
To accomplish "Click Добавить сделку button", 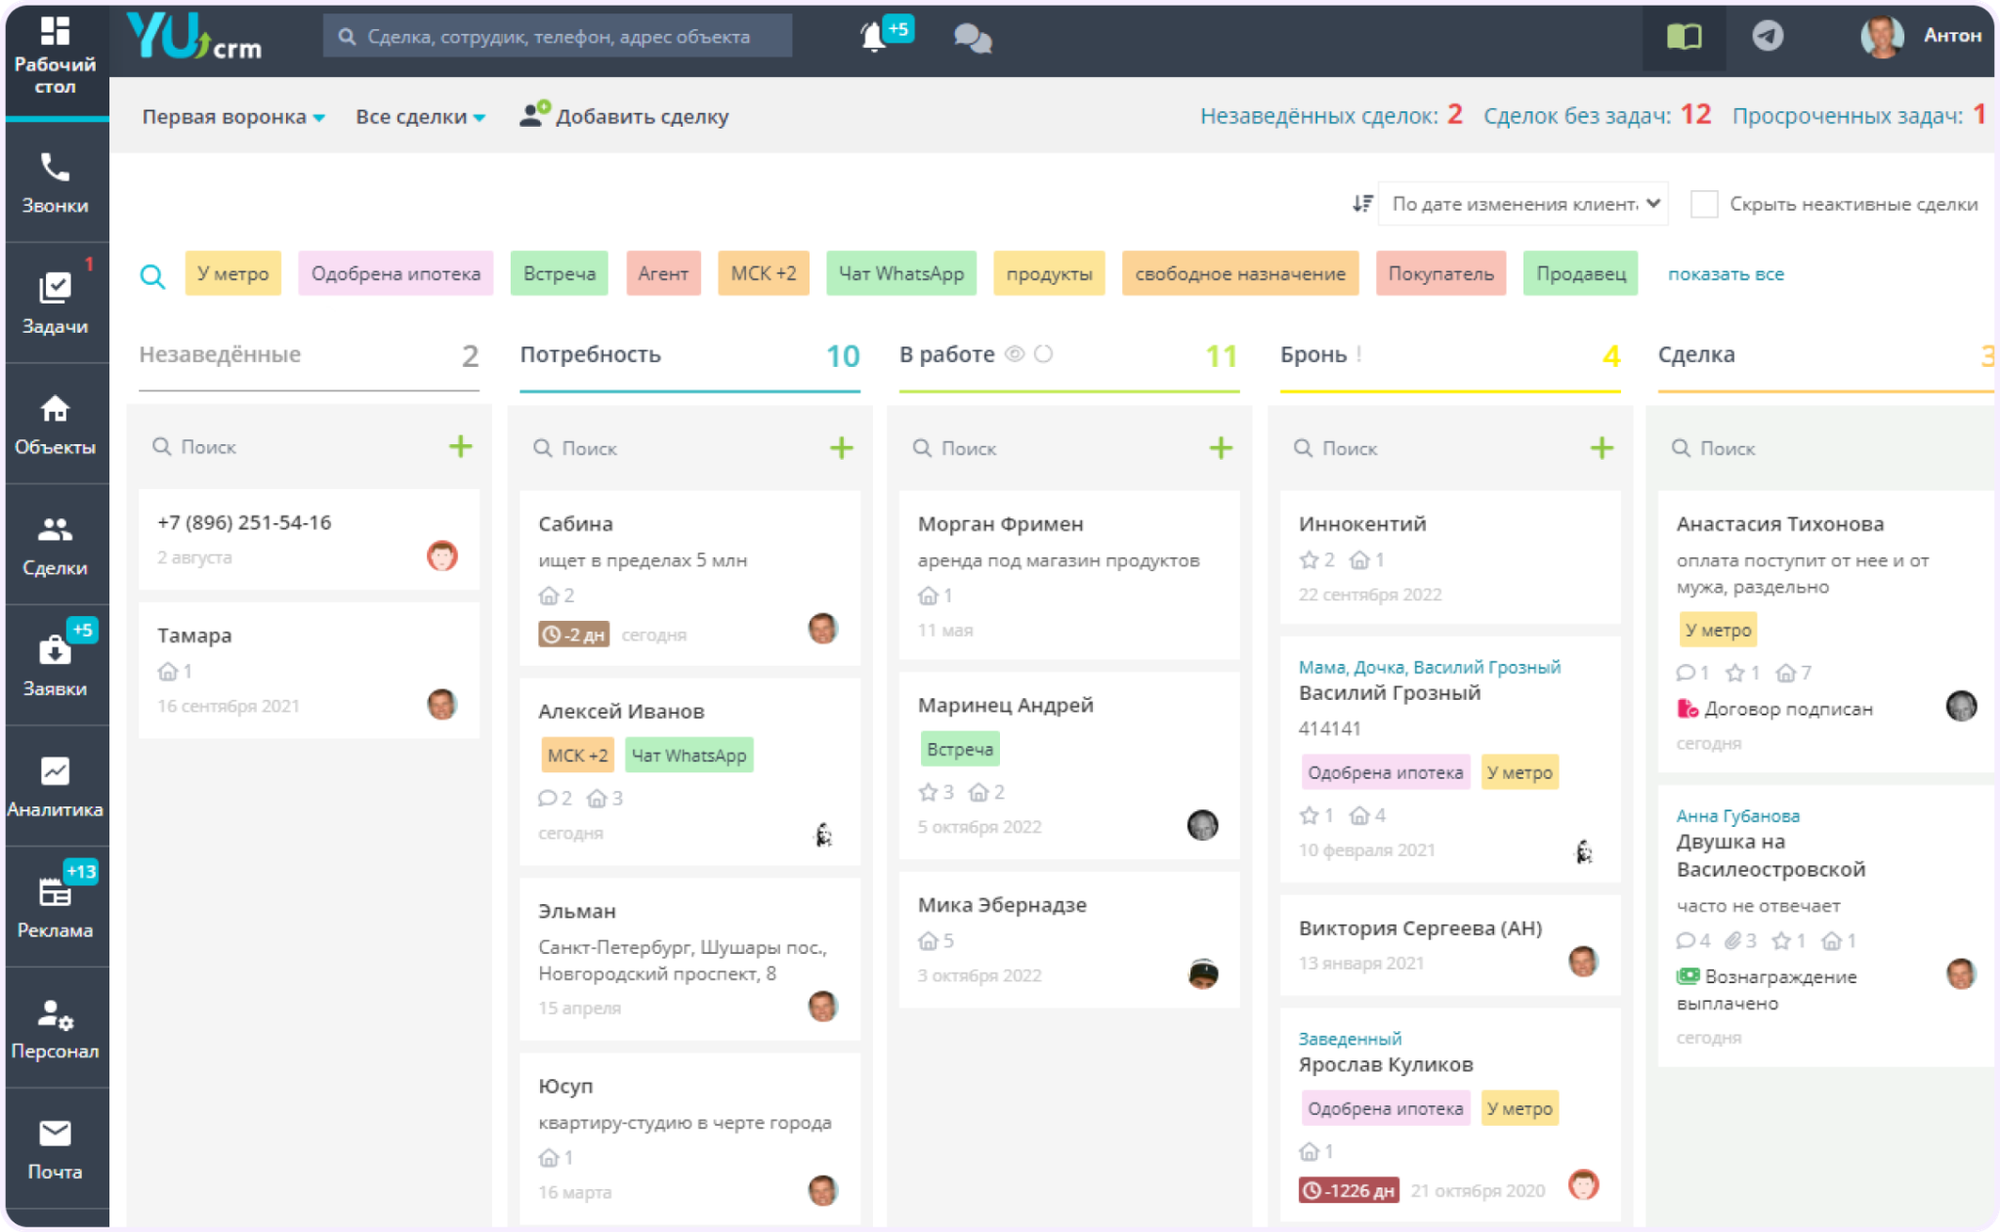I will [624, 116].
